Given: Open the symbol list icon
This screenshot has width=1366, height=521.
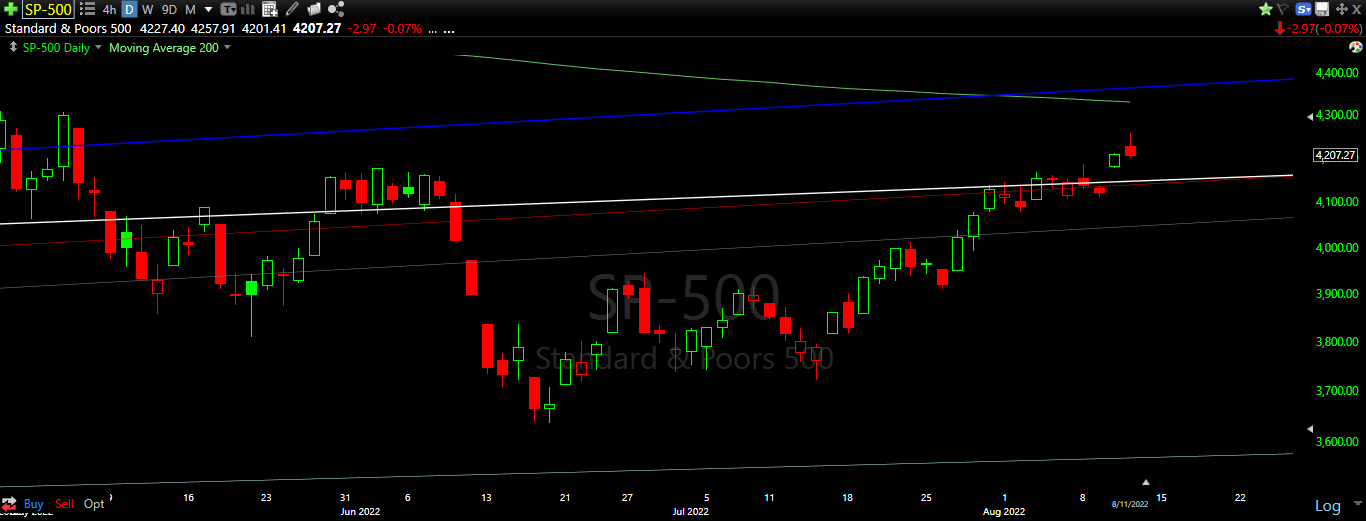Looking at the screenshot, I should pyautogui.click(x=87, y=9).
